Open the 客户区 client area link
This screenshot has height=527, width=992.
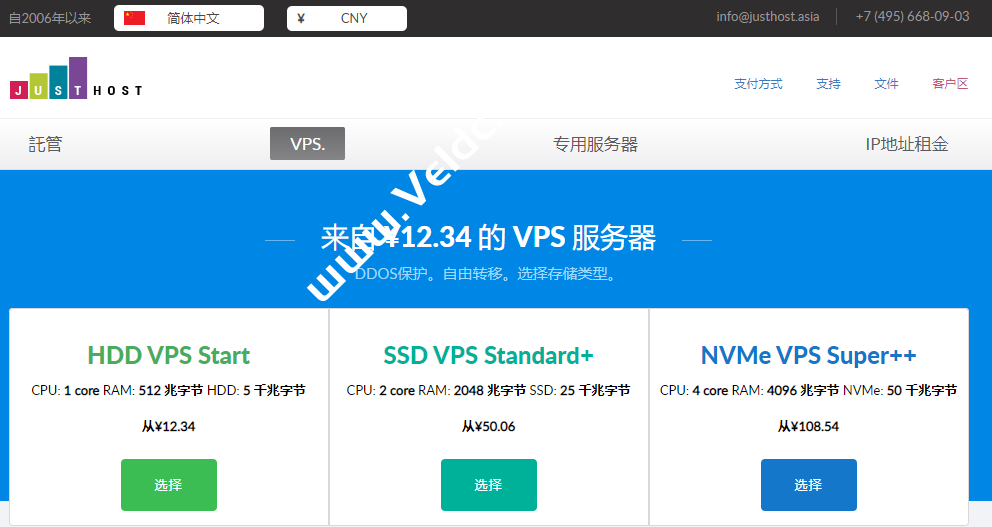point(950,84)
